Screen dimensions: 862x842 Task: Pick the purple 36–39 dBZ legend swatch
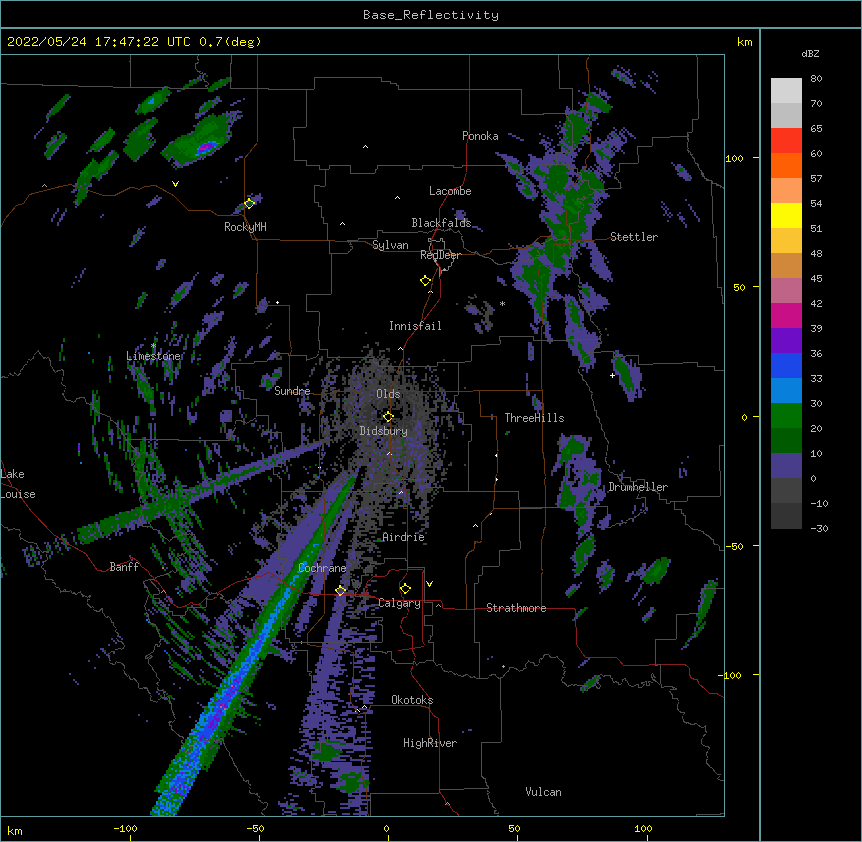[x=786, y=341]
